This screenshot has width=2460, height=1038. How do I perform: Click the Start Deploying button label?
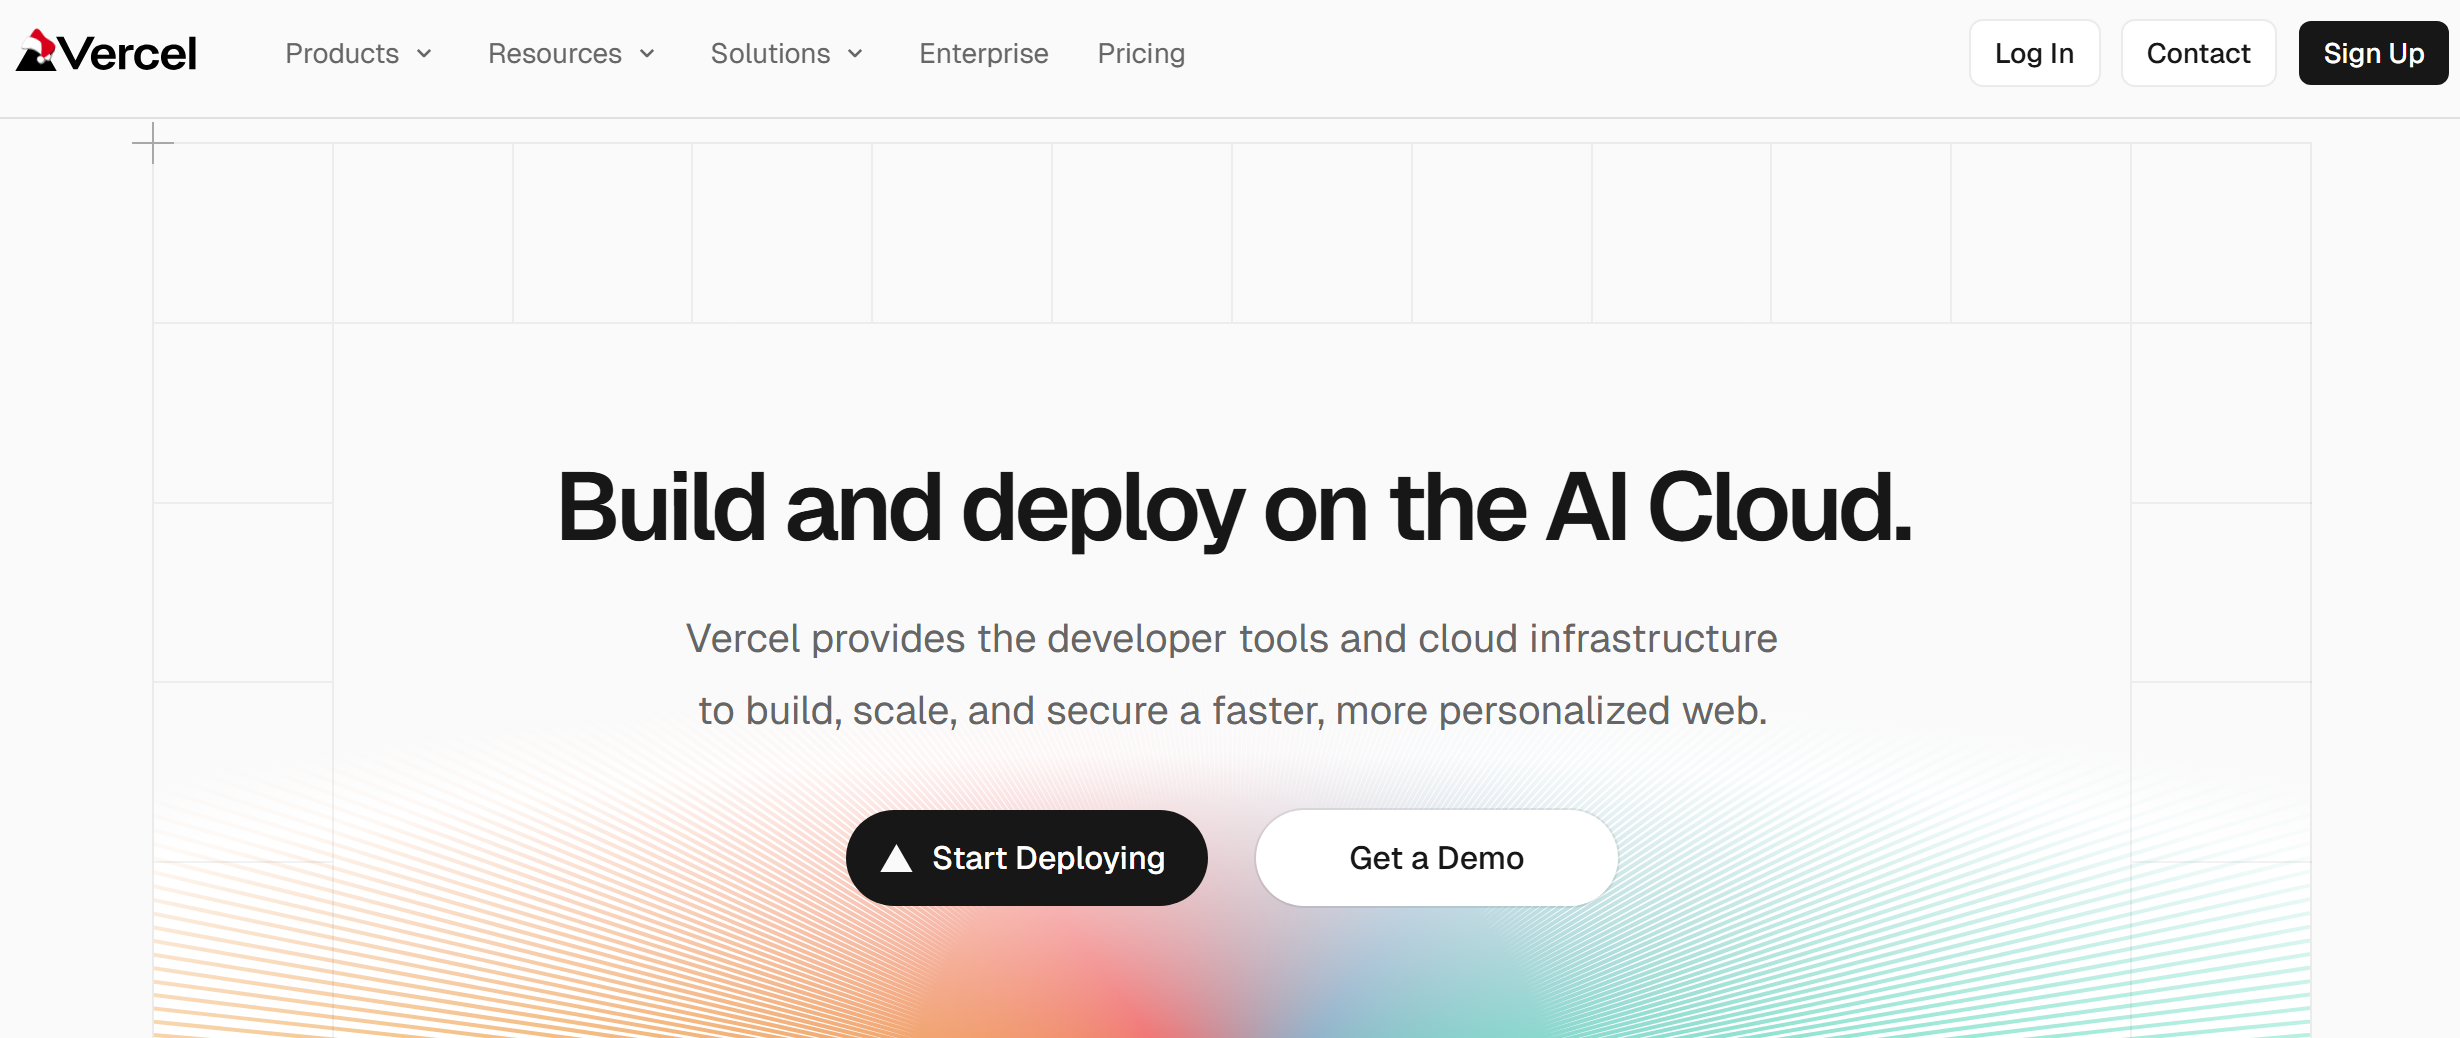click(x=1048, y=858)
